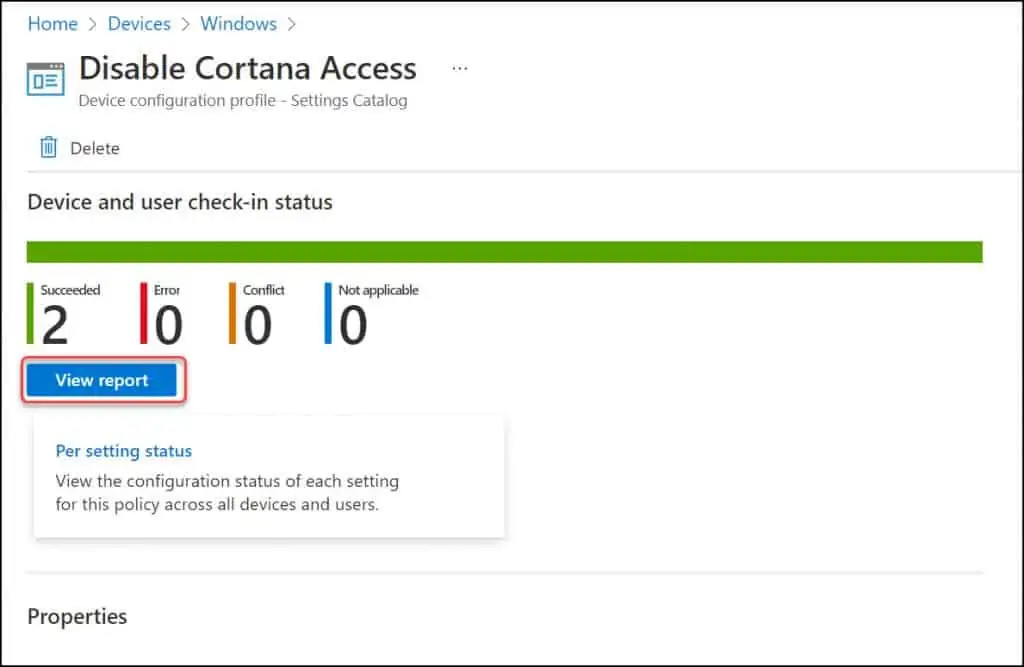Viewport: 1024px width, 667px height.
Task: Select the Succeeded count 2
Action: point(55,325)
